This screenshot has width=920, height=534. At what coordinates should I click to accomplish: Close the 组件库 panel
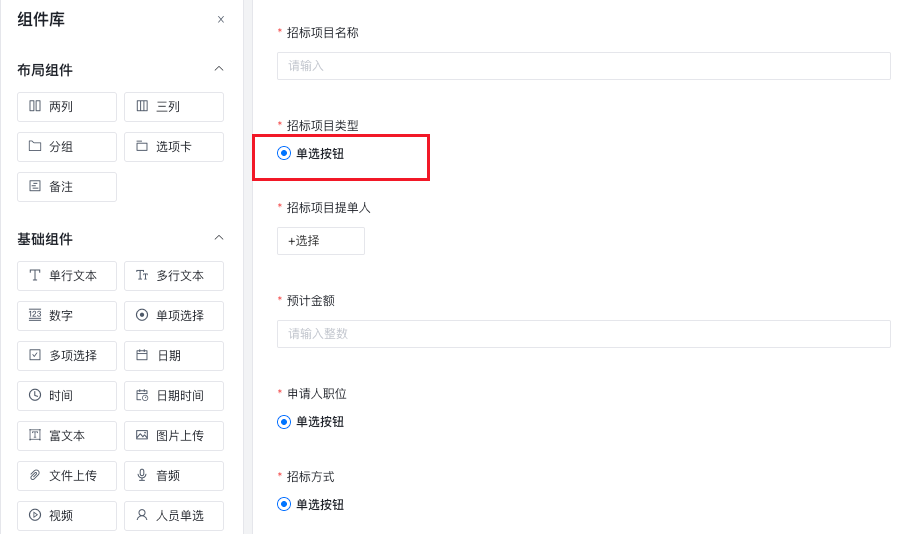coord(221,19)
